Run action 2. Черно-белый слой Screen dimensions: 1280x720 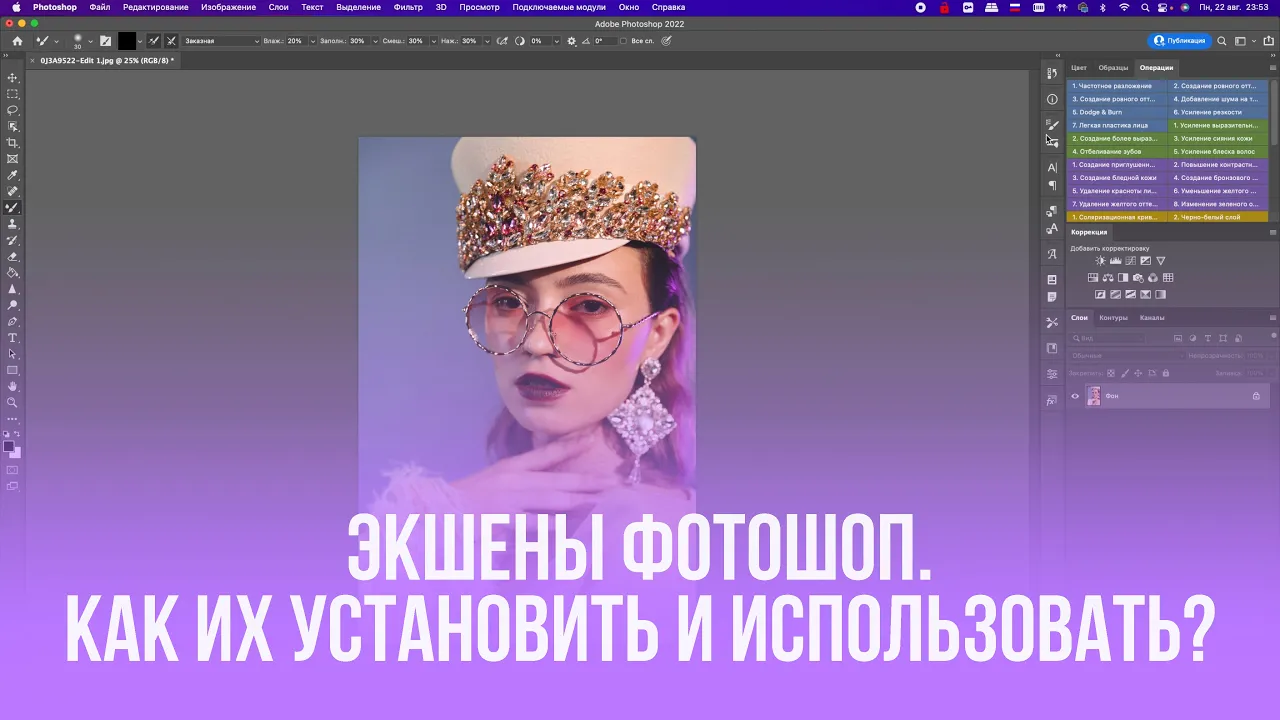pyautogui.click(x=1218, y=217)
